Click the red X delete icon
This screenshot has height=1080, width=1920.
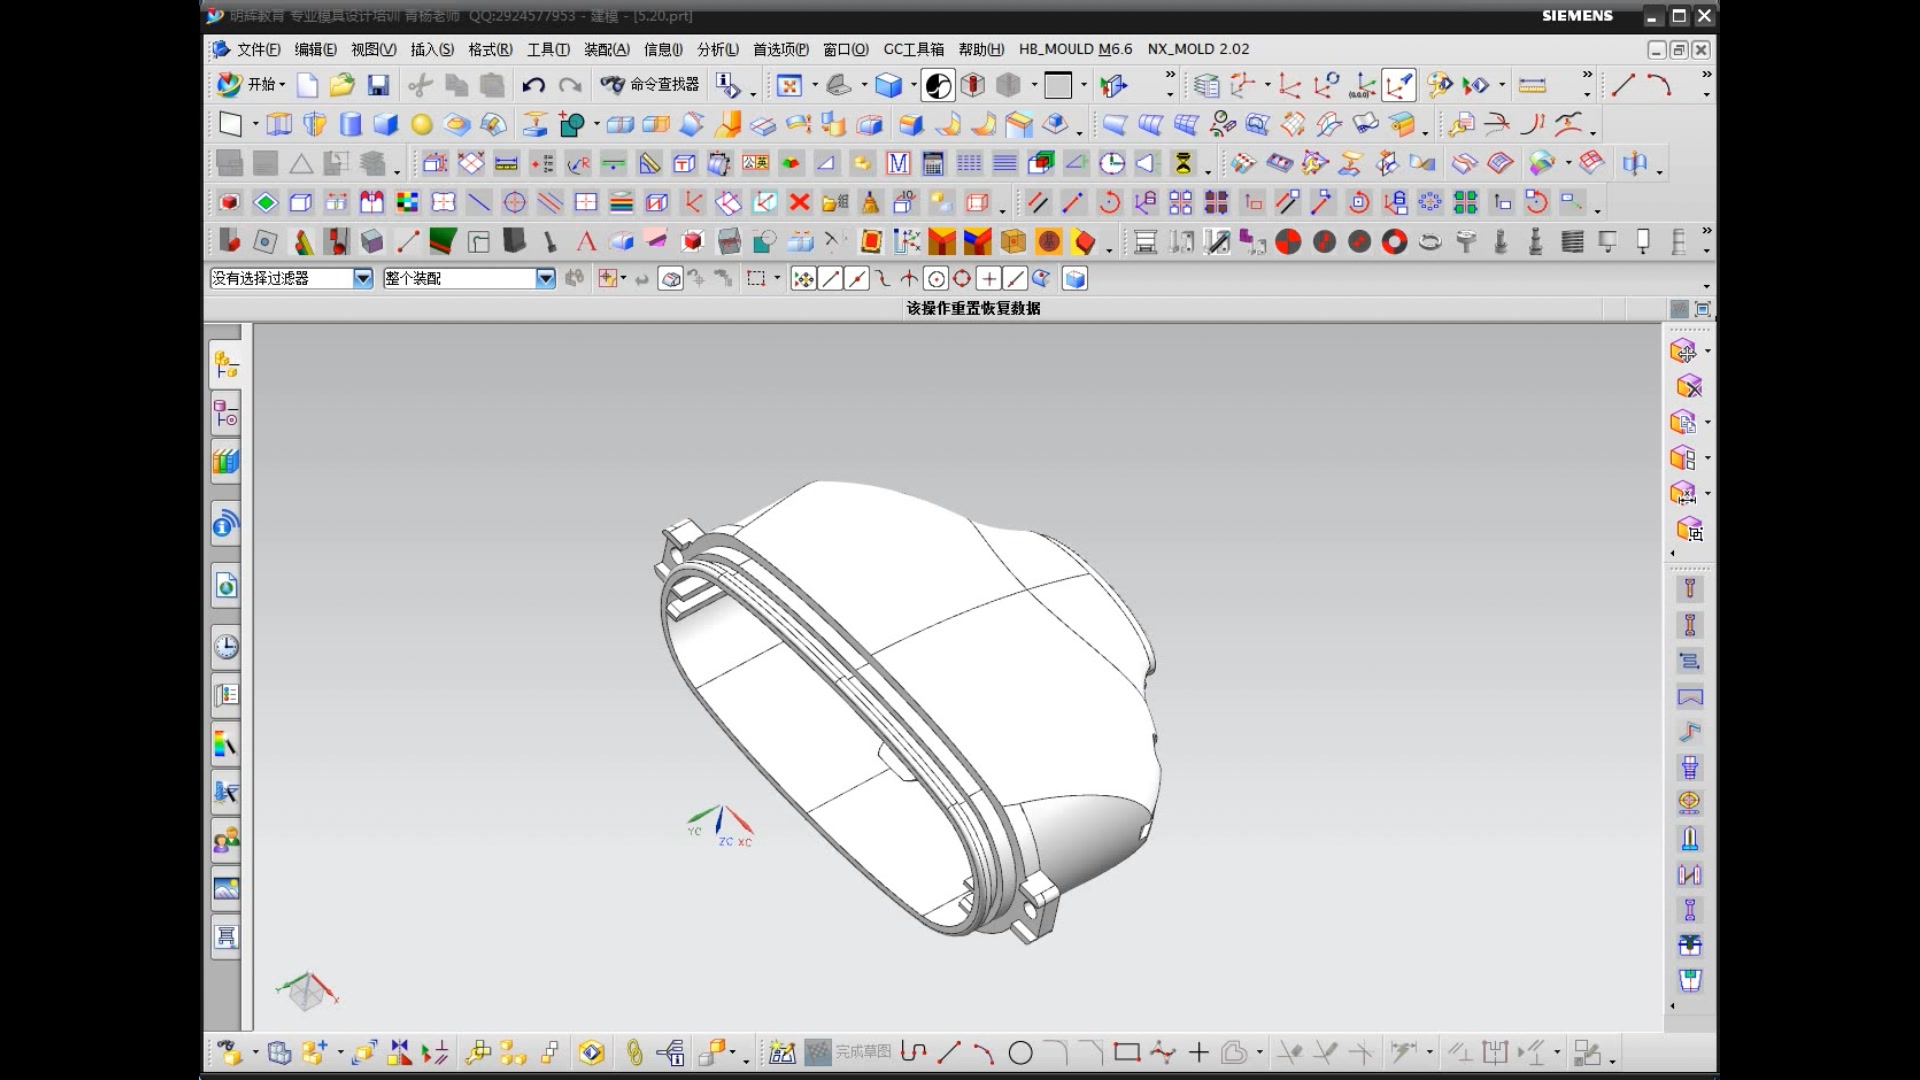click(799, 203)
